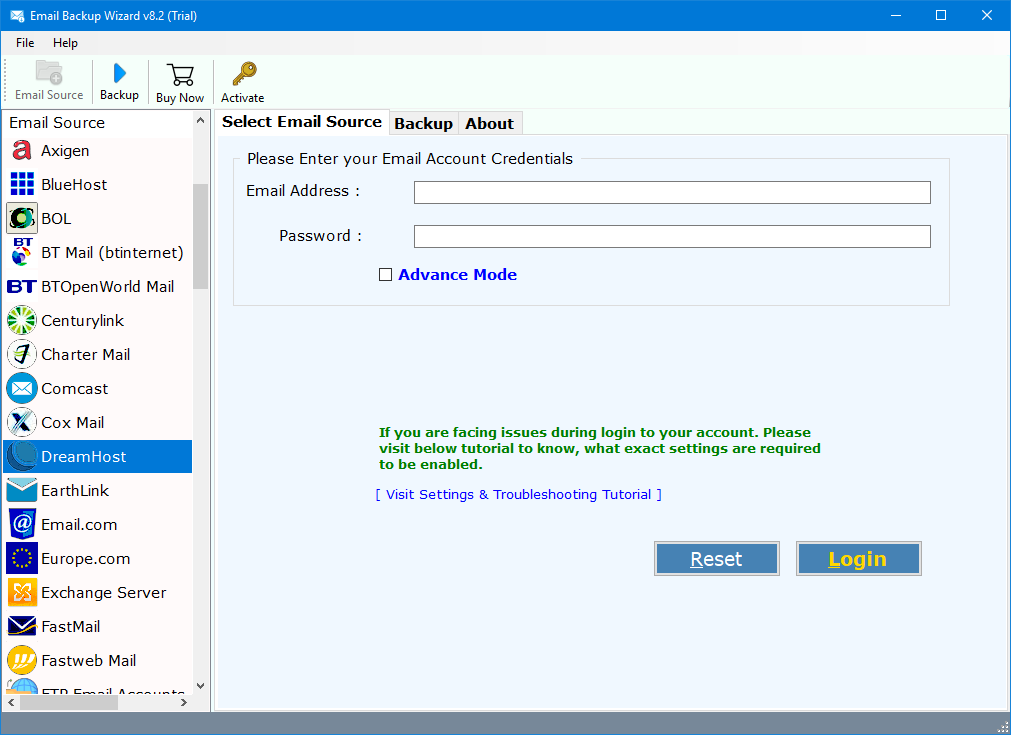Select the Centurylink starburst icon
Screen dimensions: 1011x735
tap(22, 320)
